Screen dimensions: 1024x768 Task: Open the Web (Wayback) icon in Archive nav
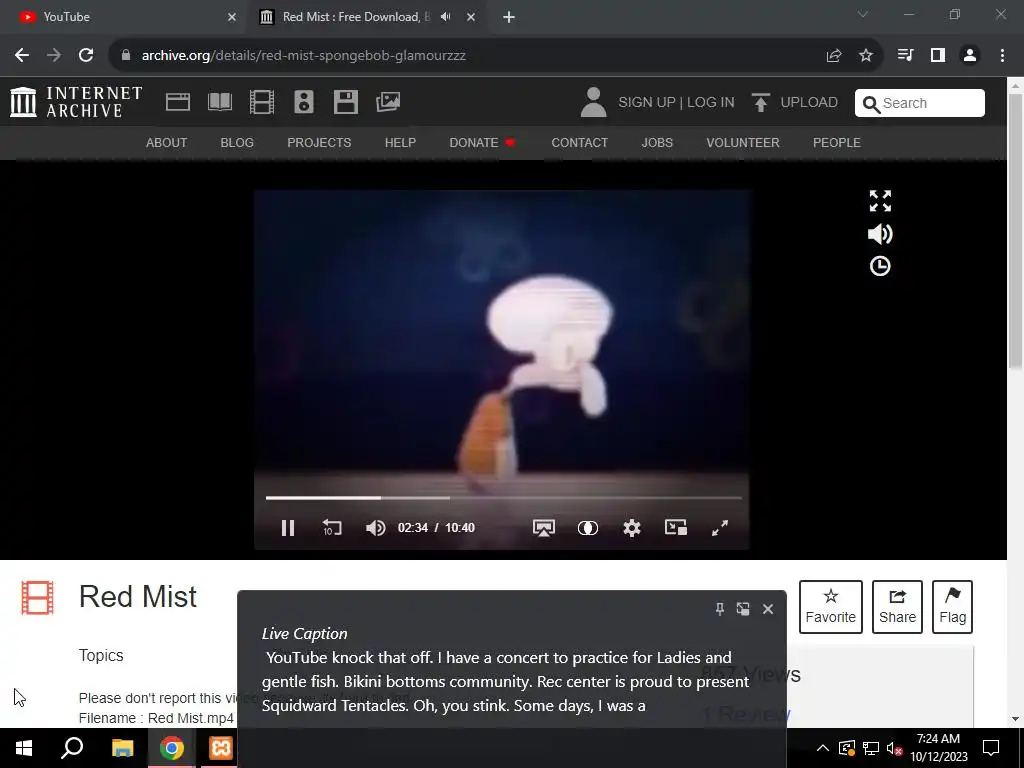[178, 102]
